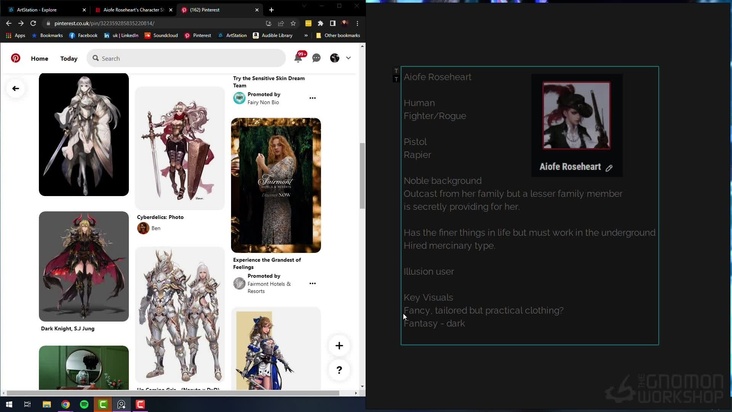The width and height of the screenshot is (732, 412).
Task: Click the Pinterest search field
Action: 186,58
